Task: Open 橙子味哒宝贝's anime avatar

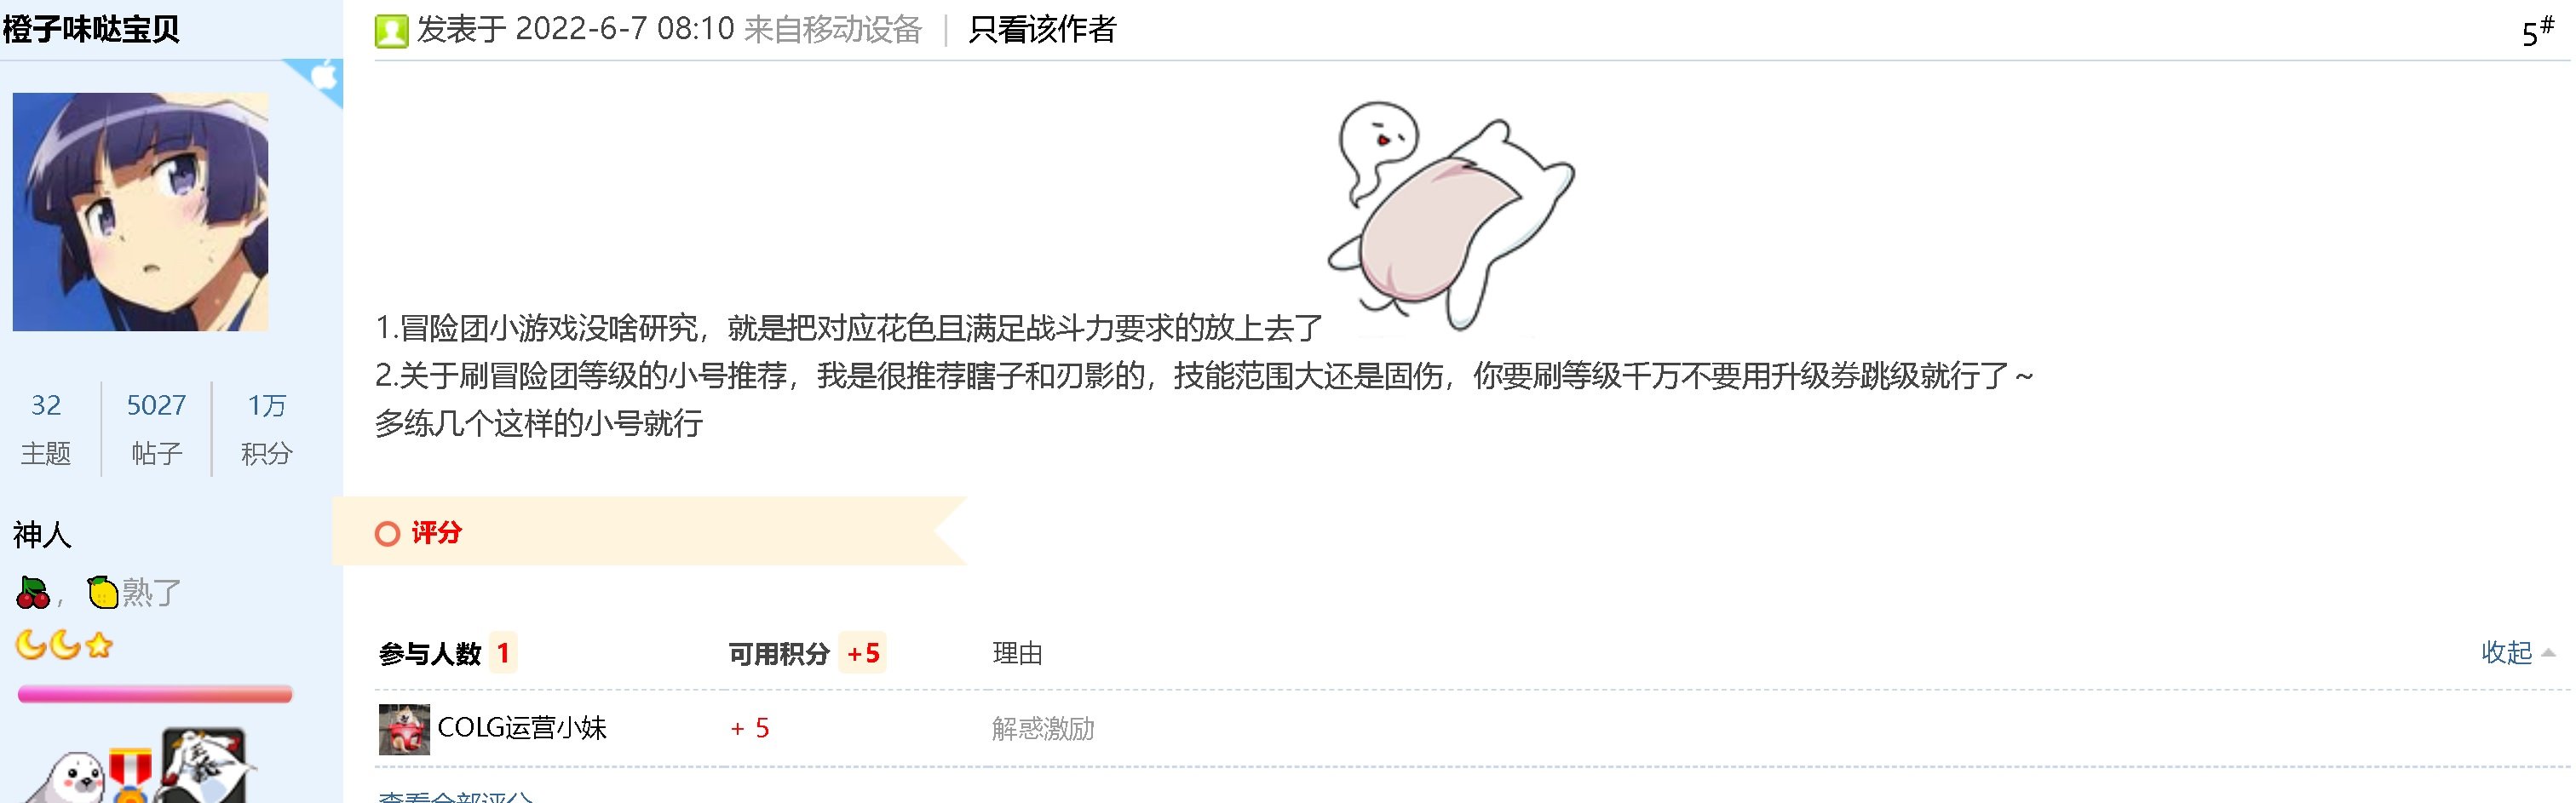Action: (140, 212)
